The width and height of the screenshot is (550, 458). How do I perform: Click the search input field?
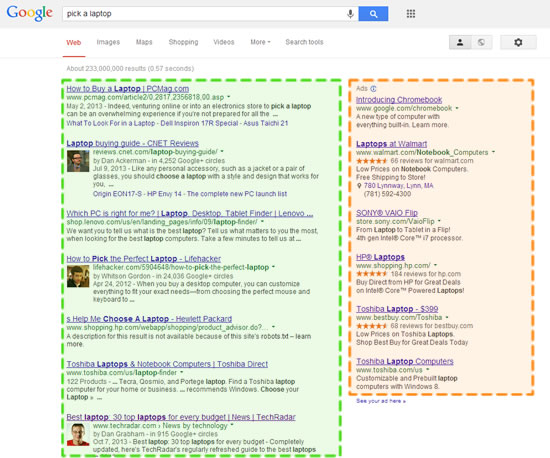[203, 14]
